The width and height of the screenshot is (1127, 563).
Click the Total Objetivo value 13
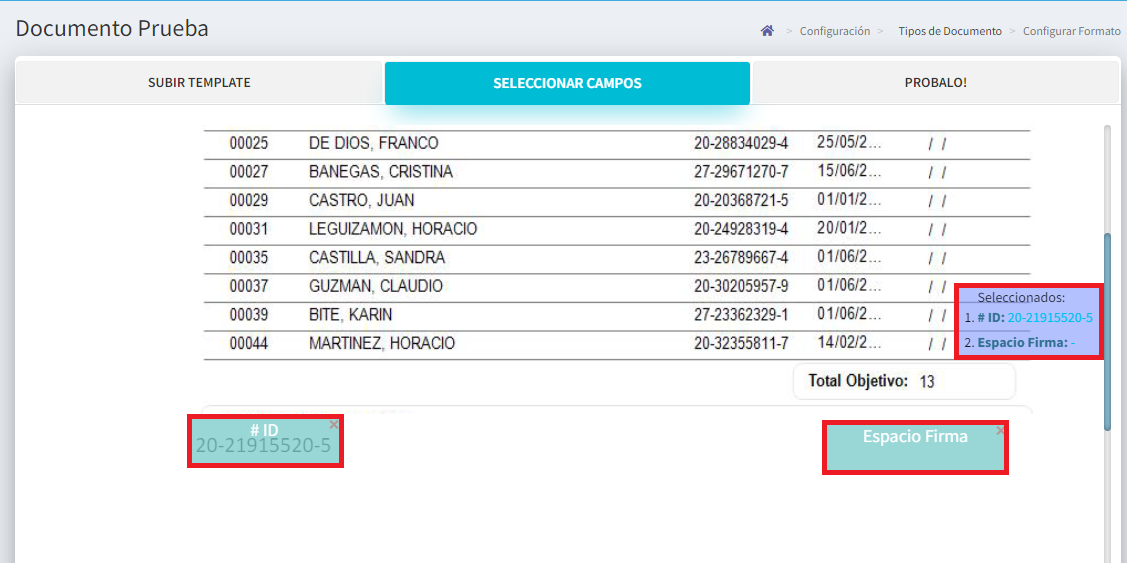tap(926, 381)
